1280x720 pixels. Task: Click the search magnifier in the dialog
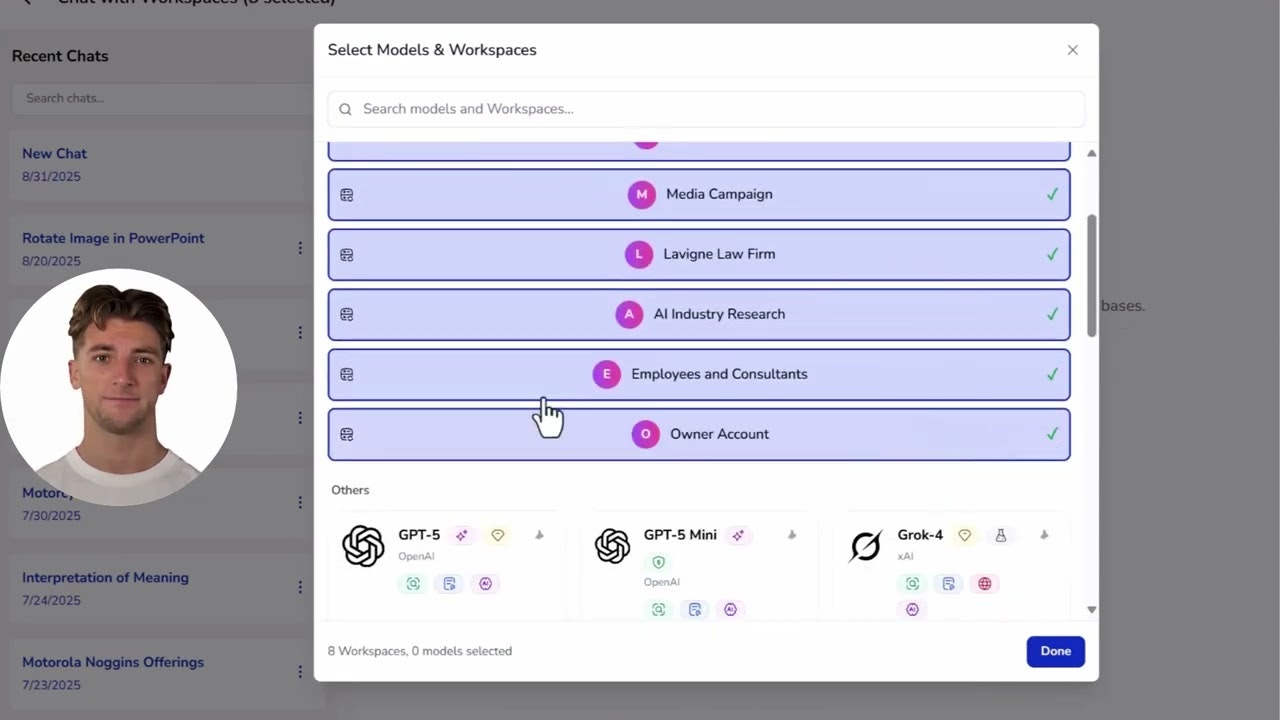tap(345, 108)
